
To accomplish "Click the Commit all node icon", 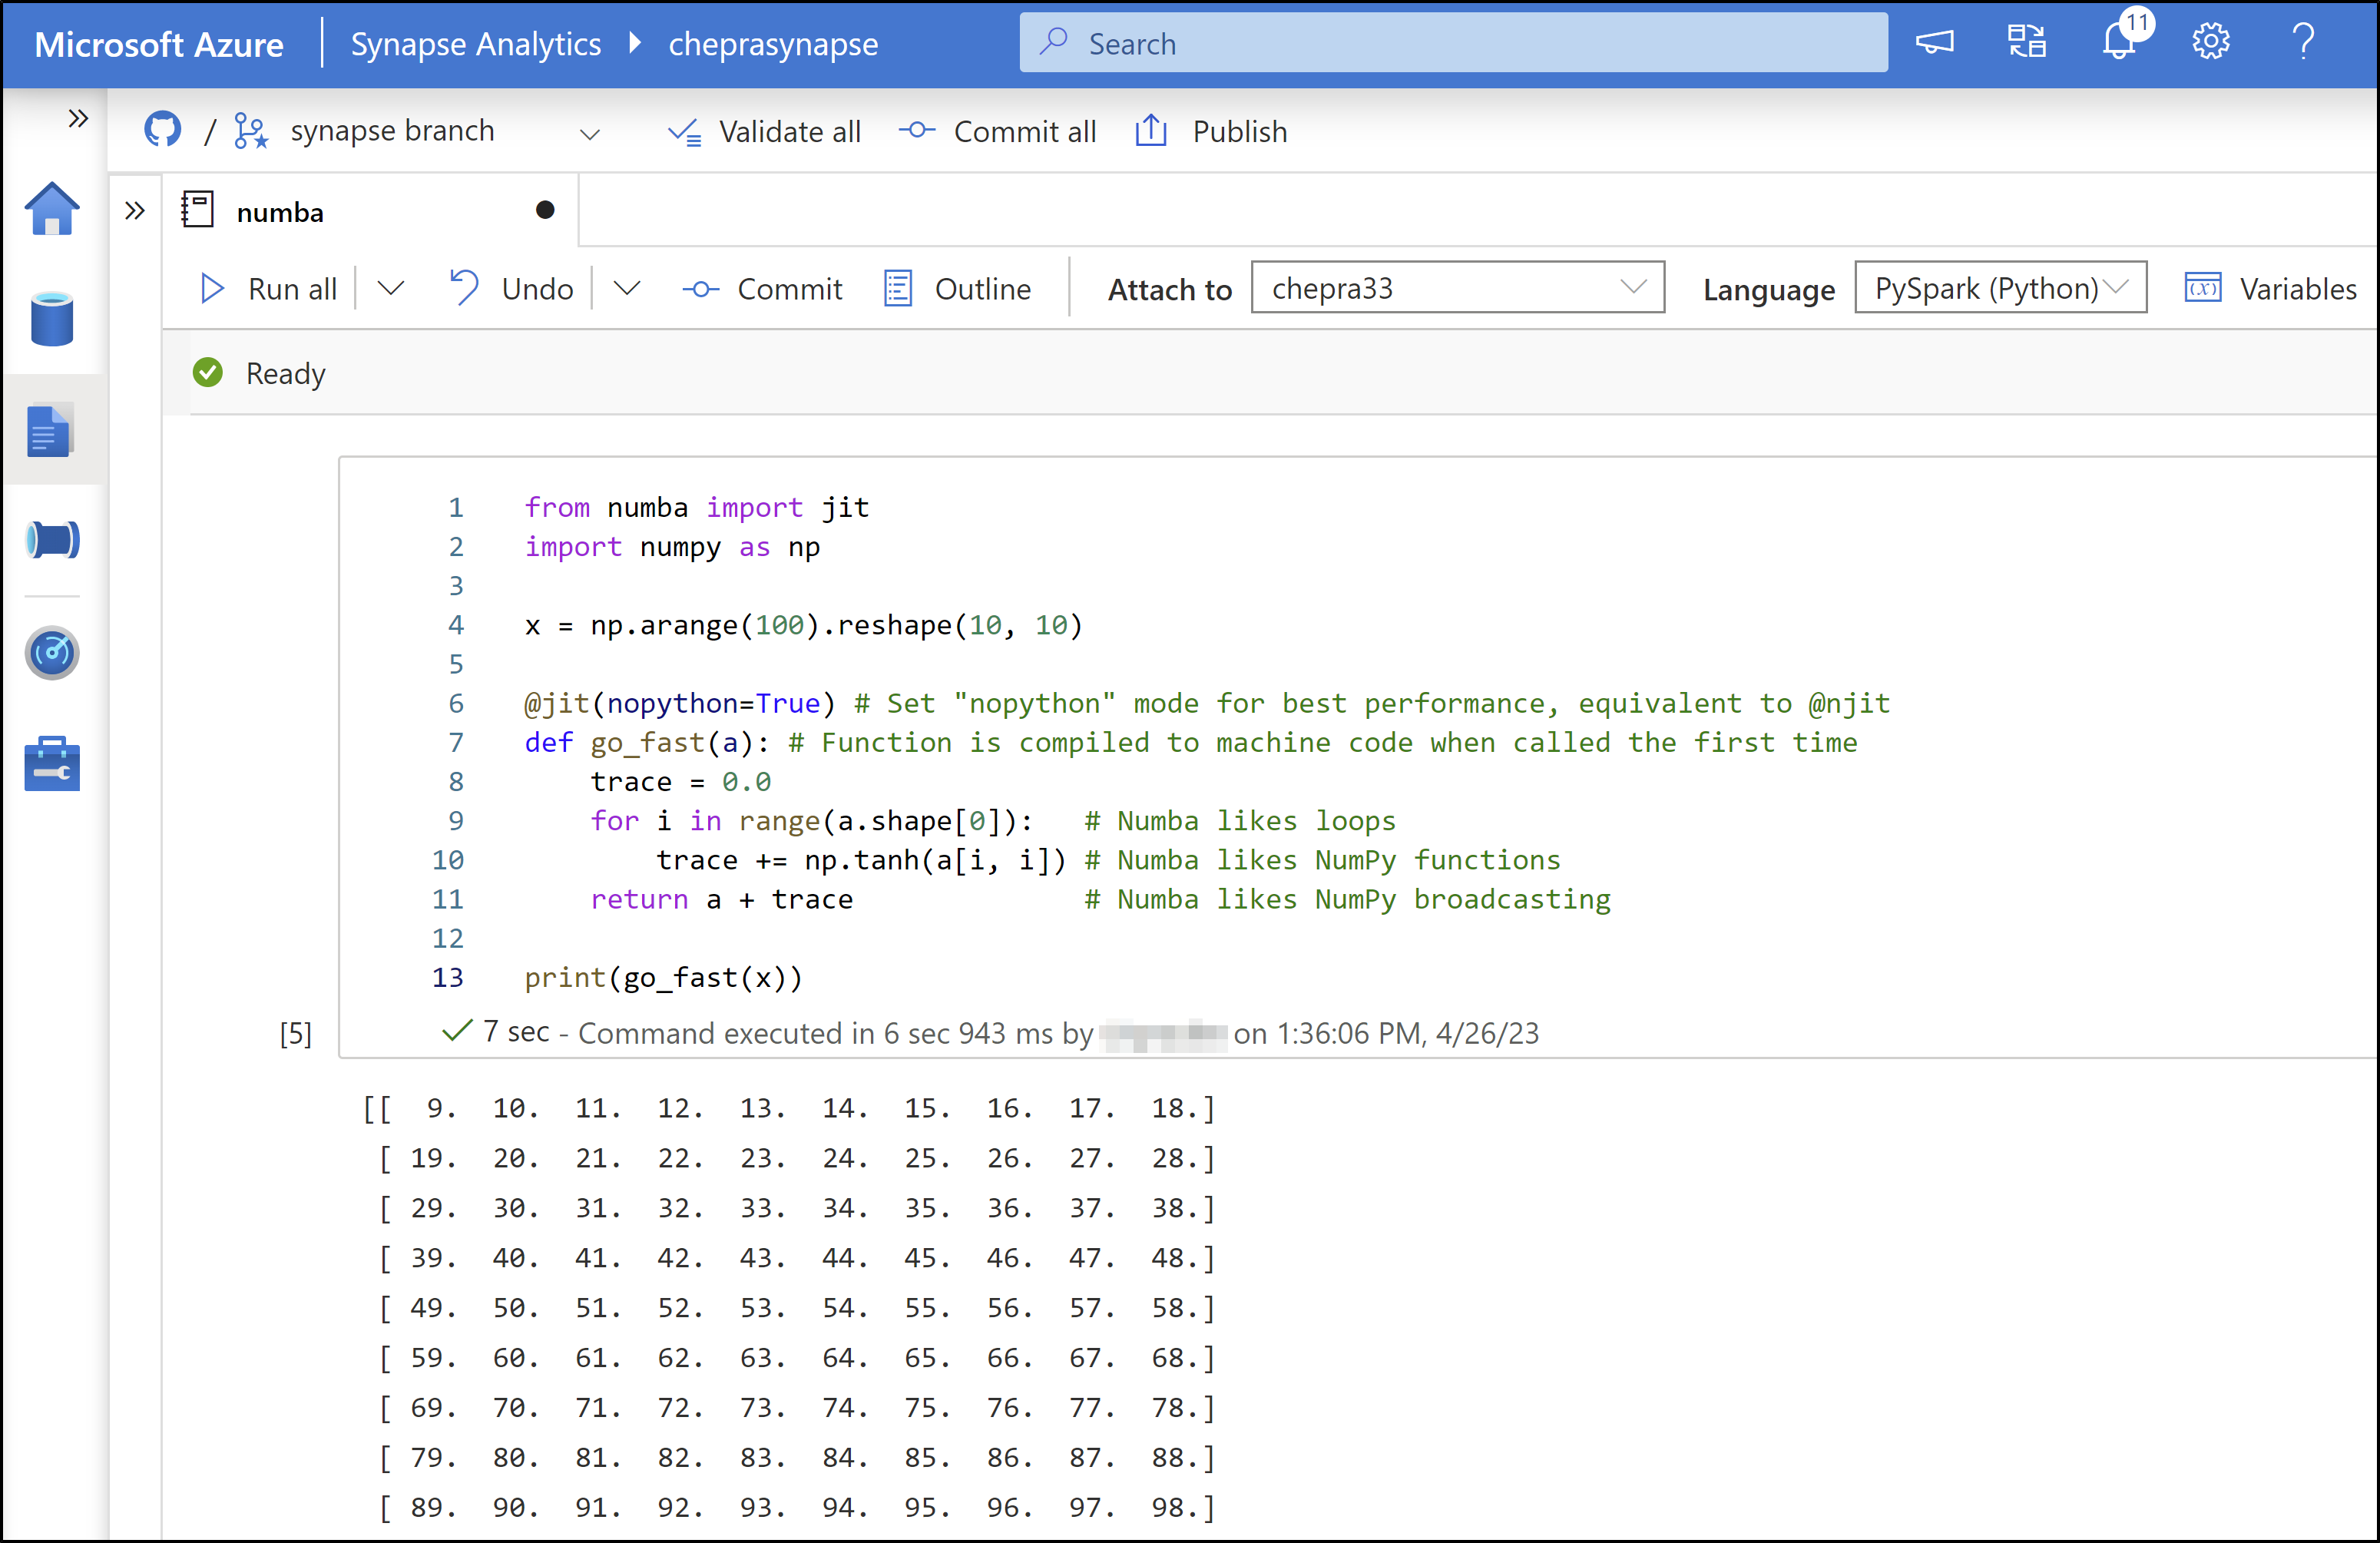I will coord(916,130).
